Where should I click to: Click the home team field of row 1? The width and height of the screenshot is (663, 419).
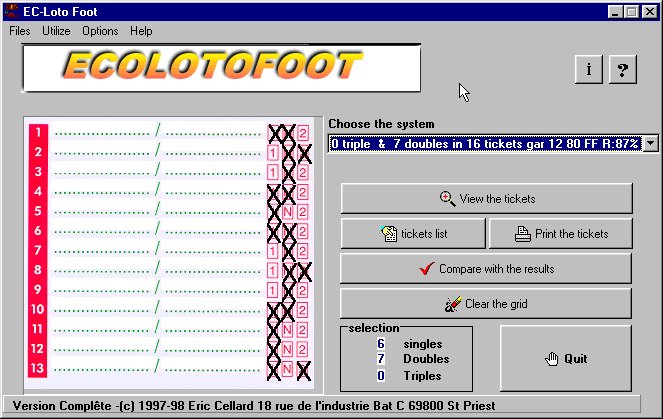point(102,133)
